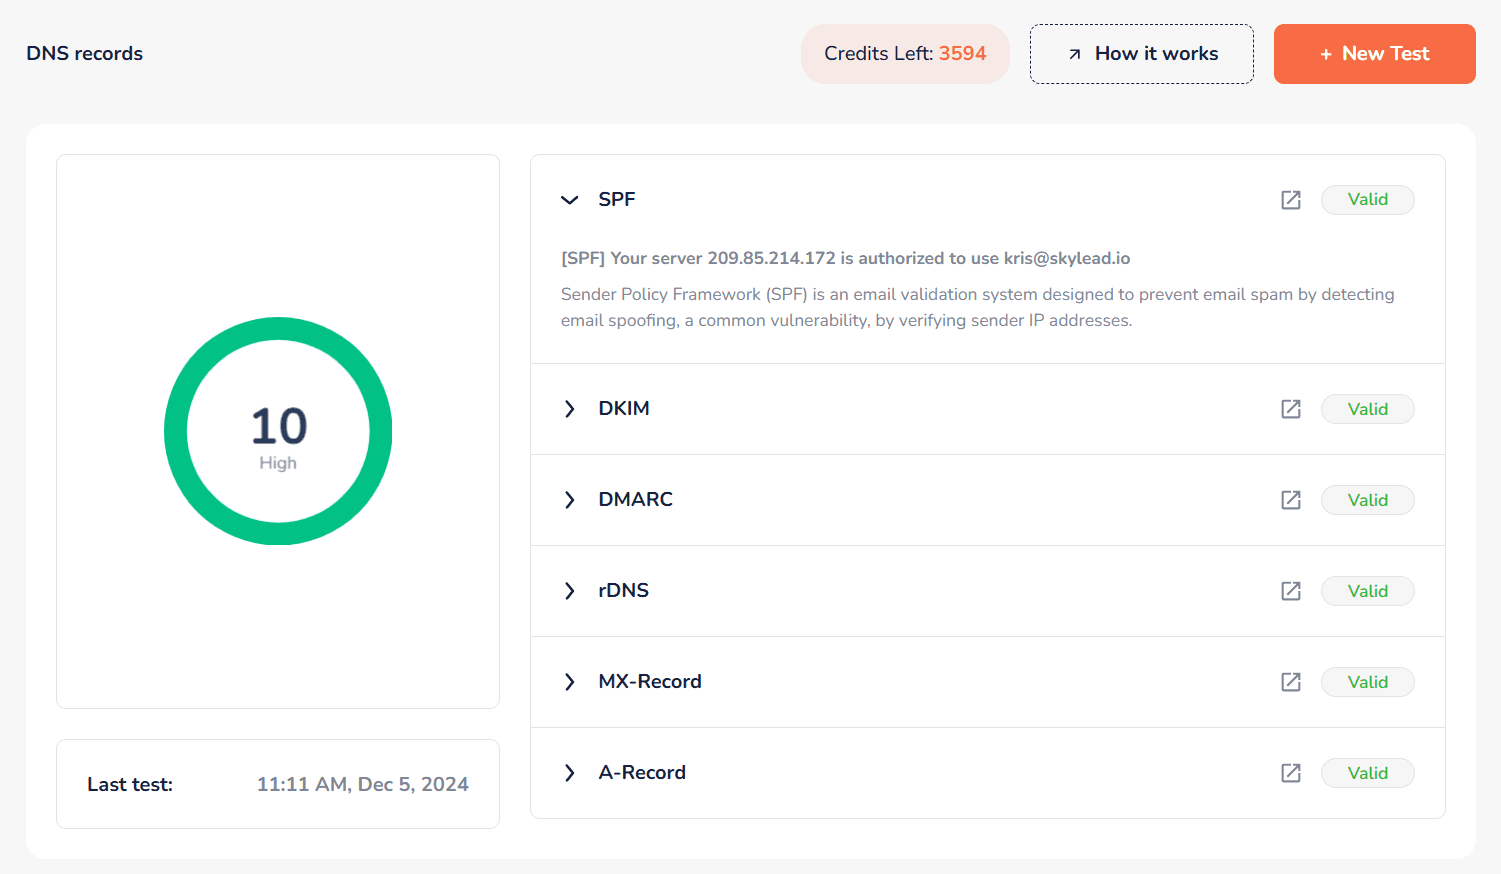Image resolution: width=1501 pixels, height=874 pixels.
Task: Click the last test time 11:11 AM, Dec 5, 2024
Action: pos(363,785)
